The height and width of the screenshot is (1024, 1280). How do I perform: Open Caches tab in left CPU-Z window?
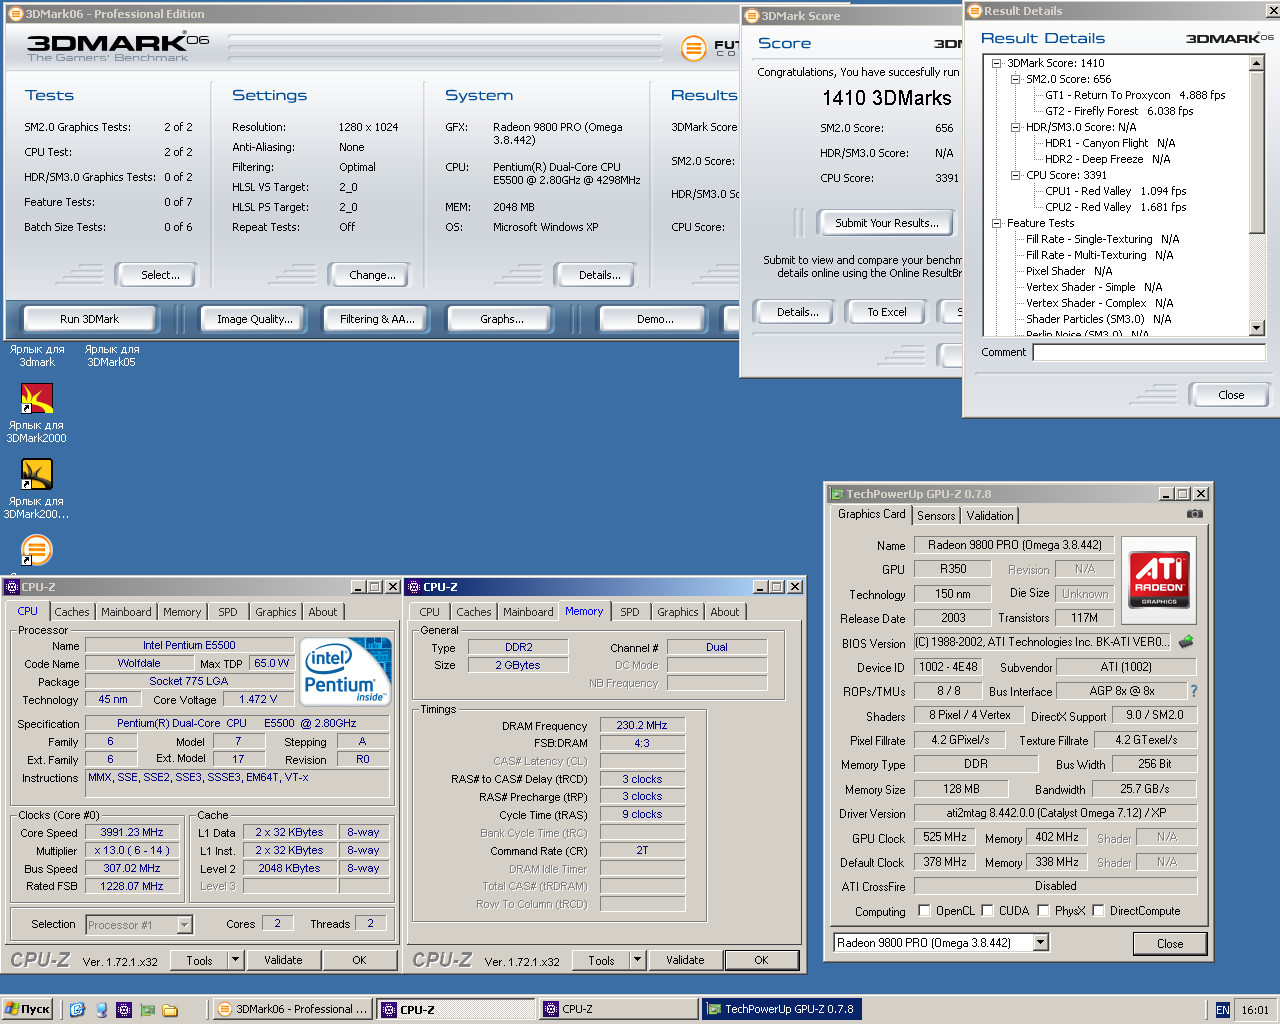pos(72,612)
